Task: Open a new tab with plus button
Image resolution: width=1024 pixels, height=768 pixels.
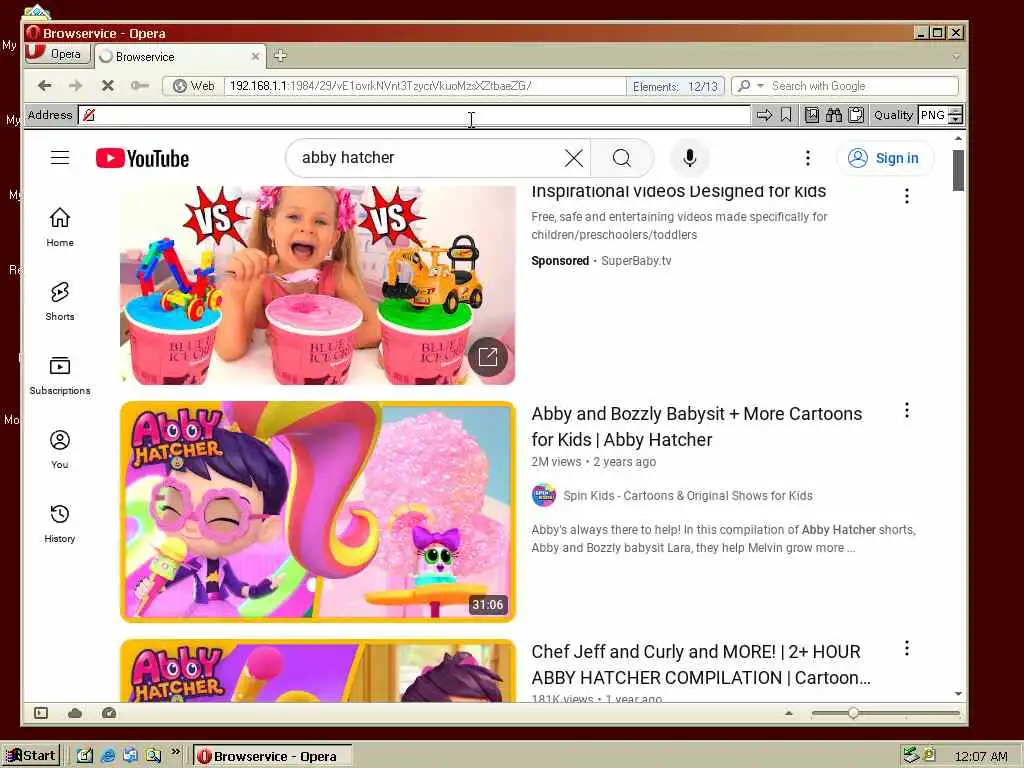Action: click(280, 56)
